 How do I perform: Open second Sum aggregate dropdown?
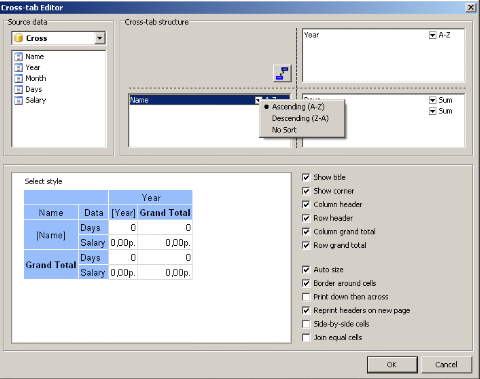432,111
